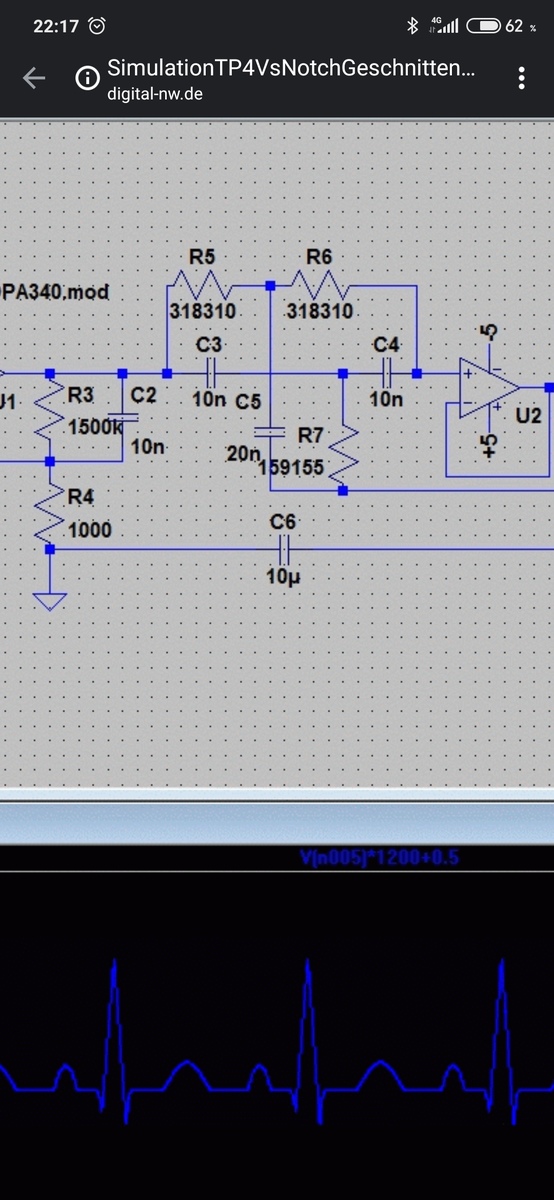Select resistor R5 symbol

(x=204, y=285)
